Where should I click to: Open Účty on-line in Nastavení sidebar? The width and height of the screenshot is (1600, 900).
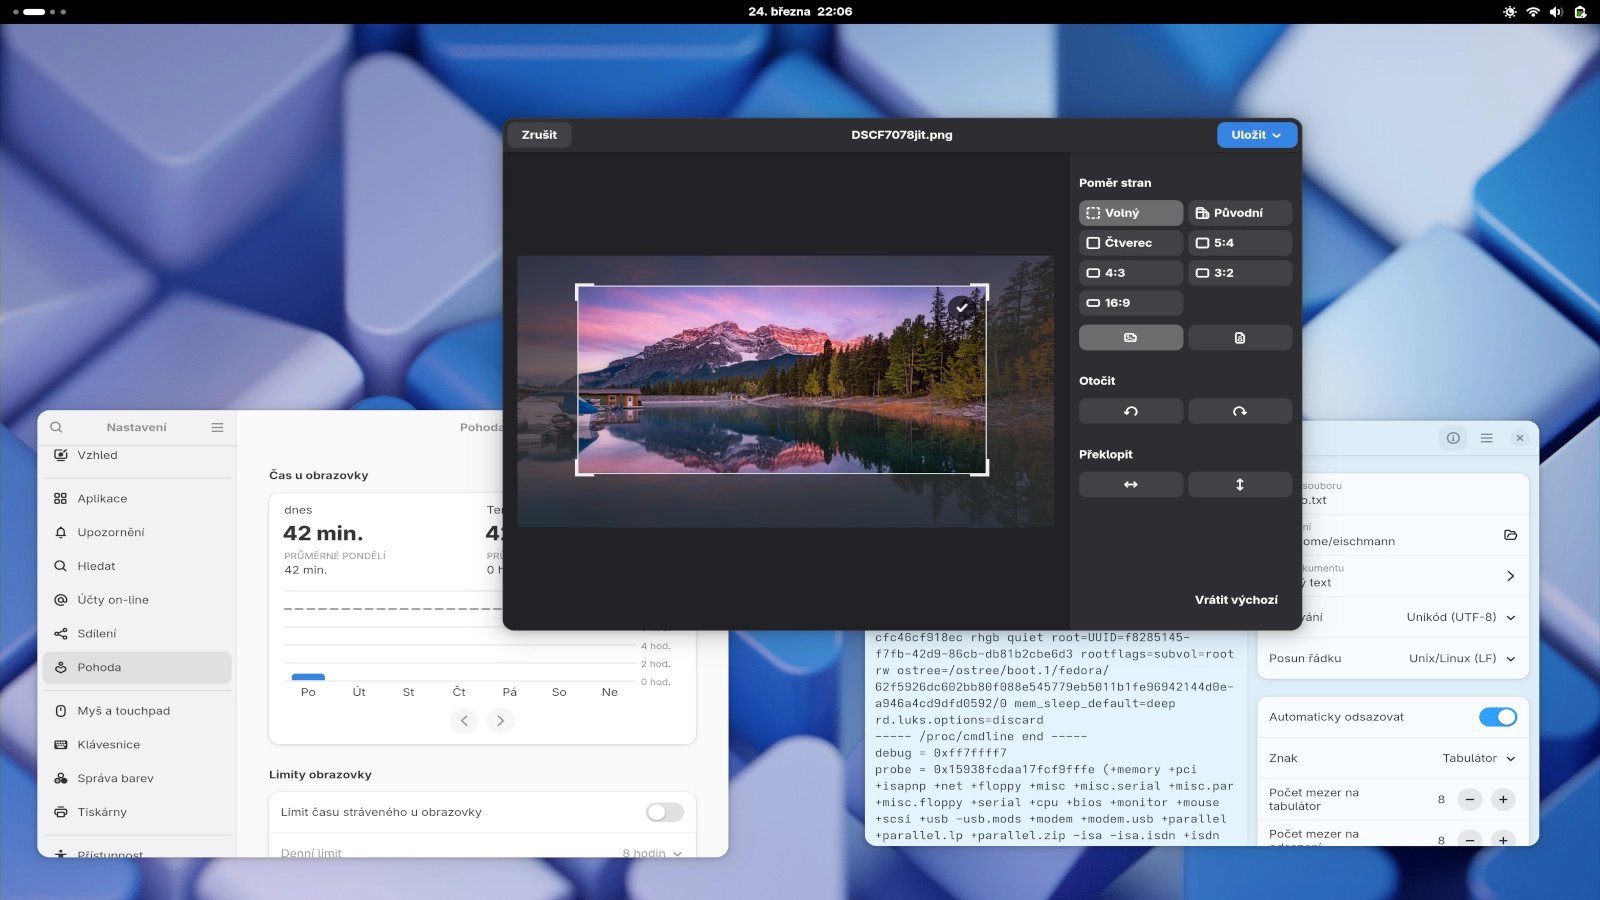[x=137, y=600]
